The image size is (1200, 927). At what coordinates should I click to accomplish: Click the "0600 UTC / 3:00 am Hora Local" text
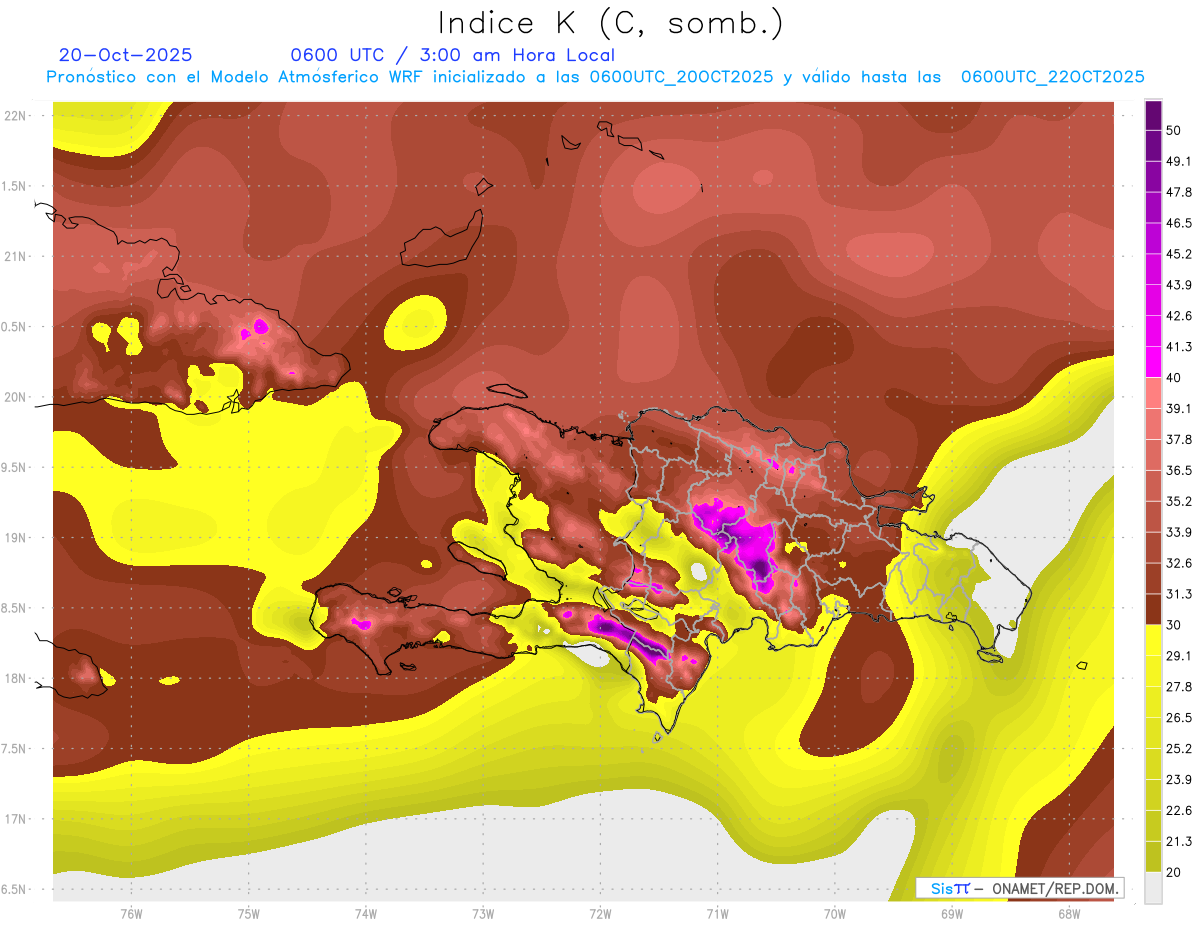pos(452,55)
